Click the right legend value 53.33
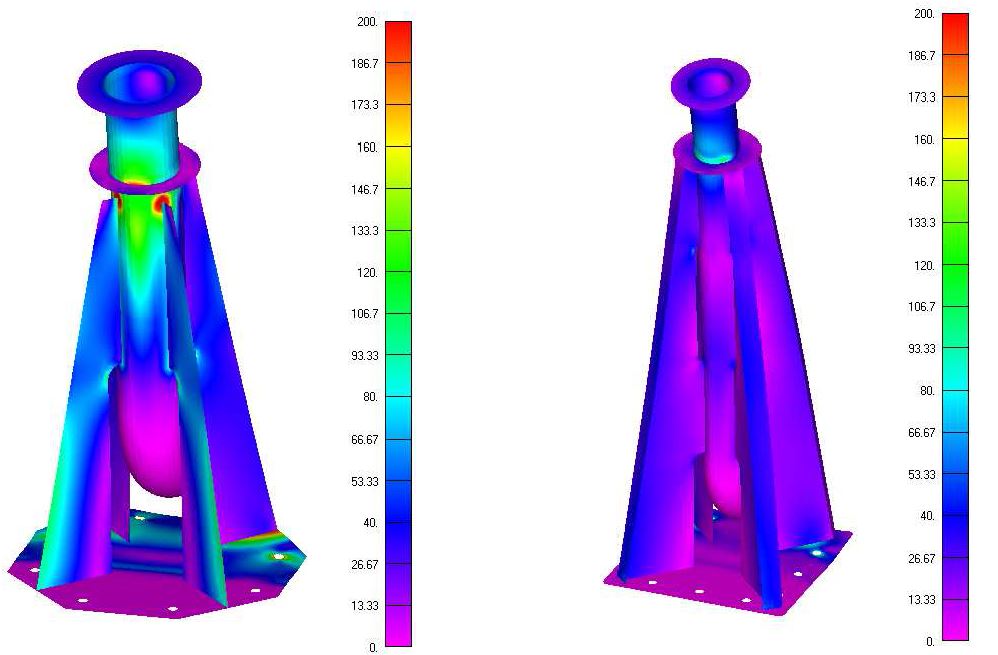The width and height of the screenshot is (998, 655). [x=921, y=474]
